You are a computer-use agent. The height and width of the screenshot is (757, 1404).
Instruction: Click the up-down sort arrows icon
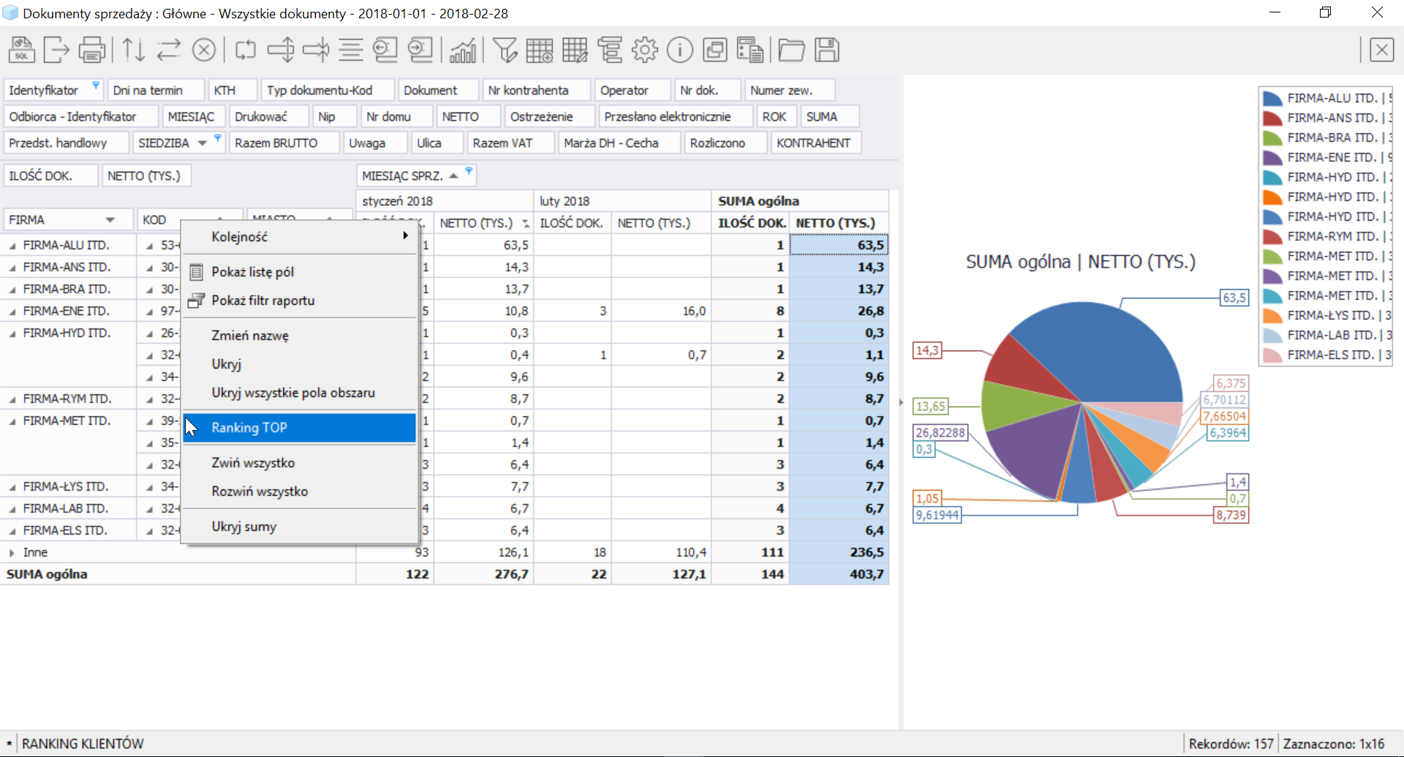[x=134, y=50]
